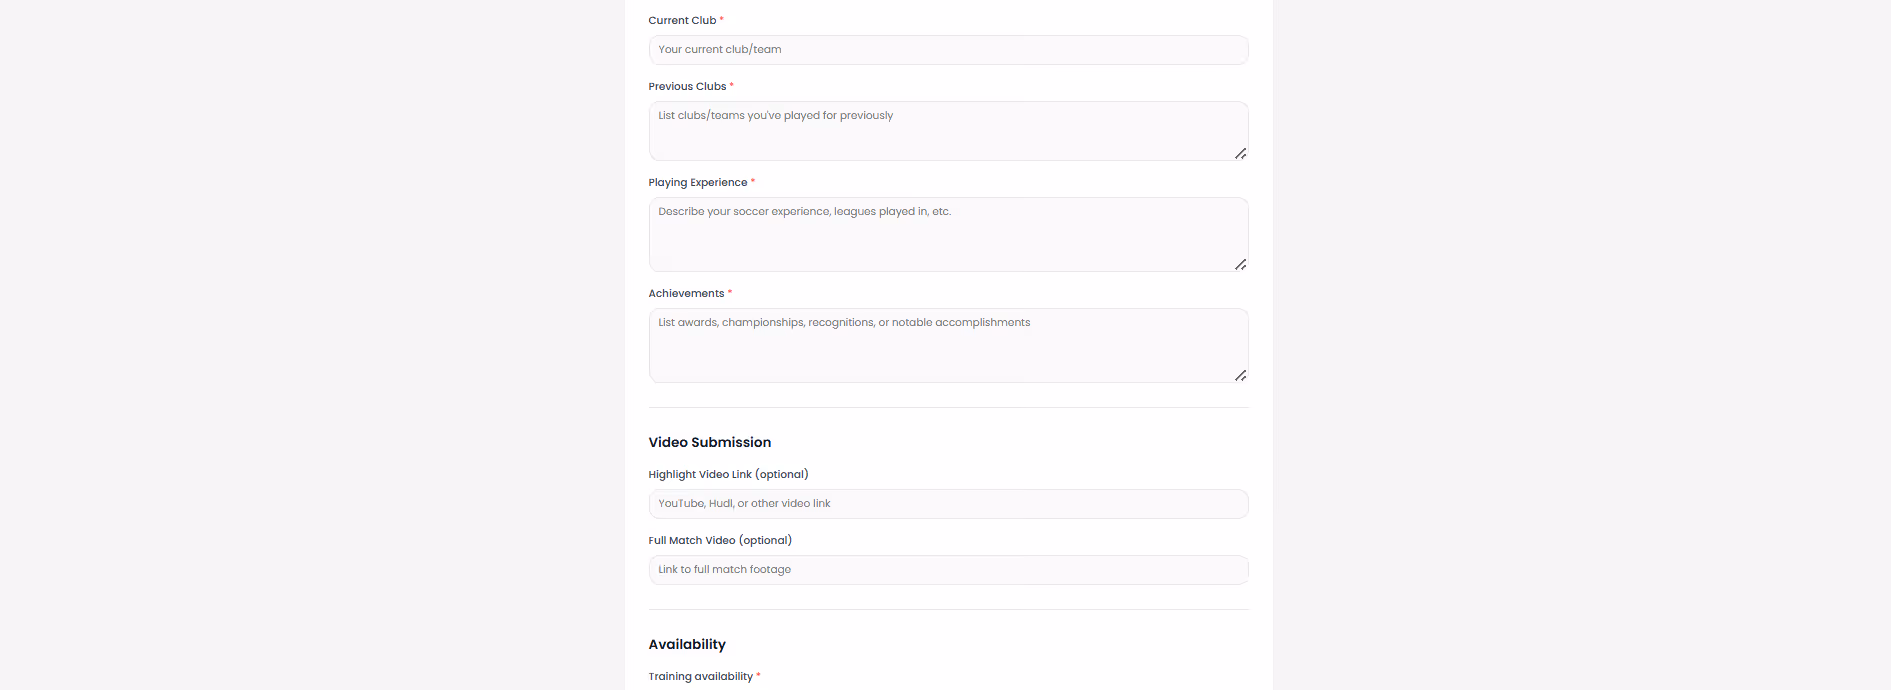
Task: Click the Full Match Video (optional) label
Action: pos(720,540)
